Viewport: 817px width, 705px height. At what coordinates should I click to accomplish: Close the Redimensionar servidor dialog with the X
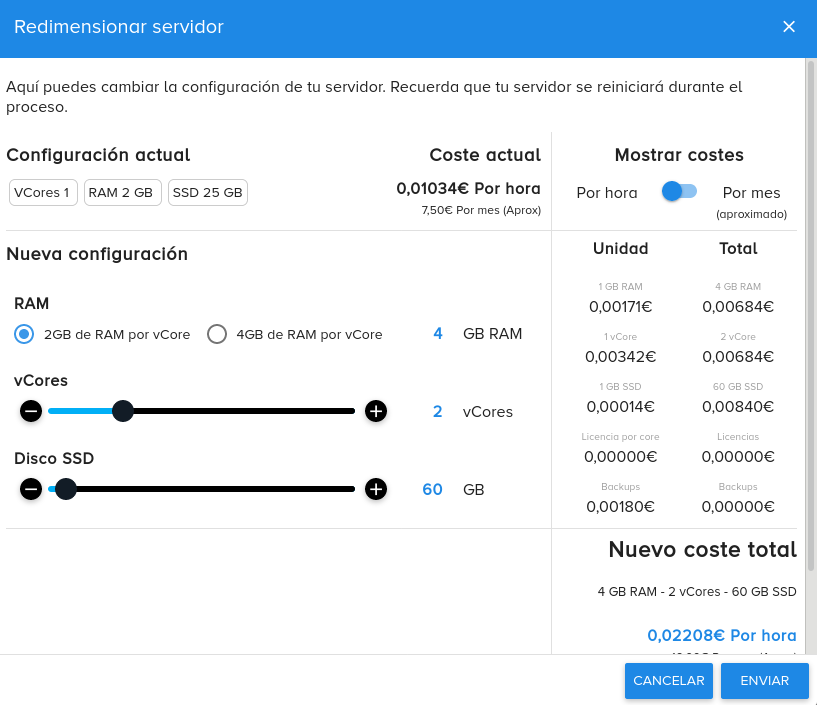(x=789, y=28)
